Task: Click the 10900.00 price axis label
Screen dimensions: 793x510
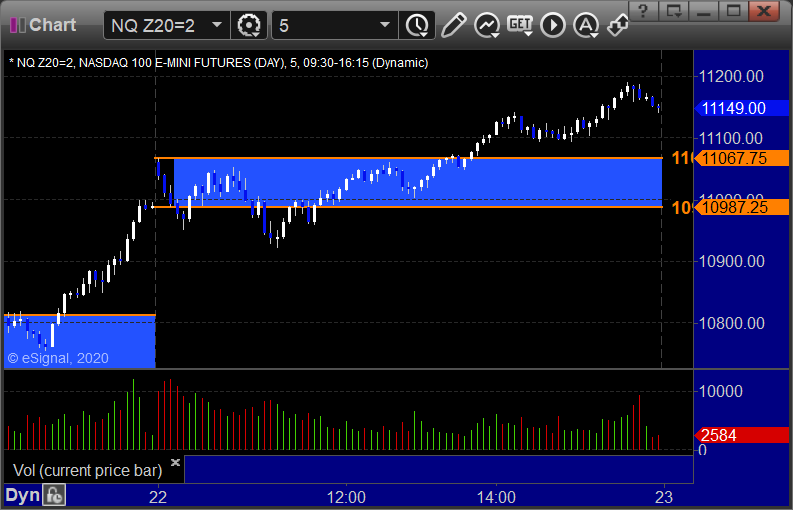Action: point(731,261)
